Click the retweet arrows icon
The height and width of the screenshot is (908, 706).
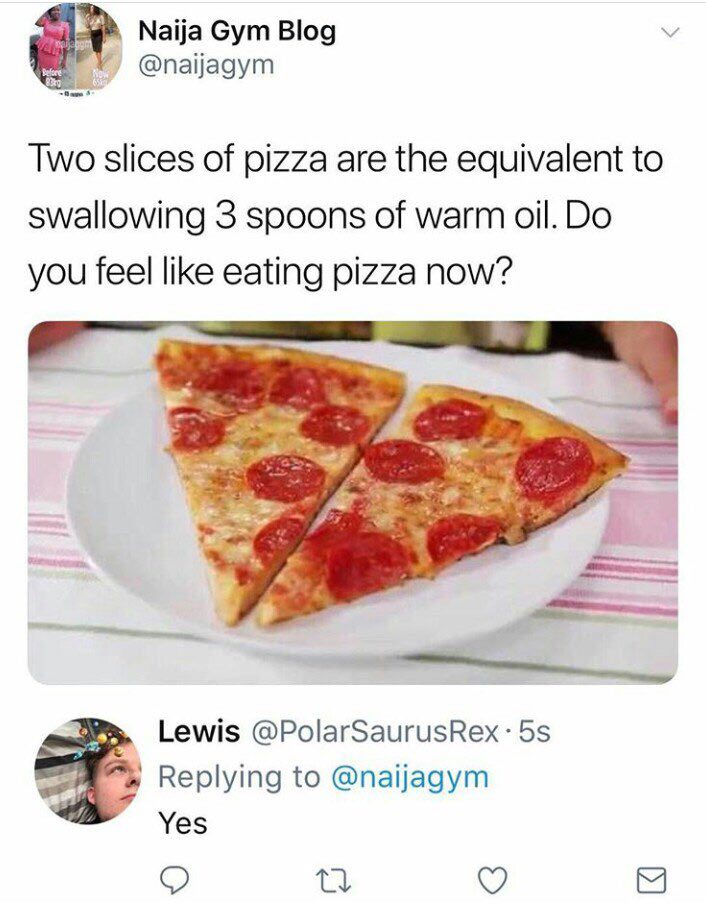332,881
